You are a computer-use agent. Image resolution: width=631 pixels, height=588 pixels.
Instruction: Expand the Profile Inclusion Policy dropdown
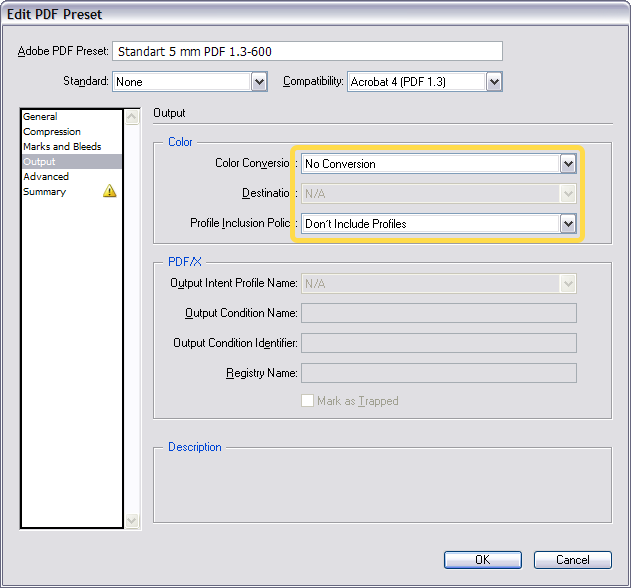(x=439, y=224)
